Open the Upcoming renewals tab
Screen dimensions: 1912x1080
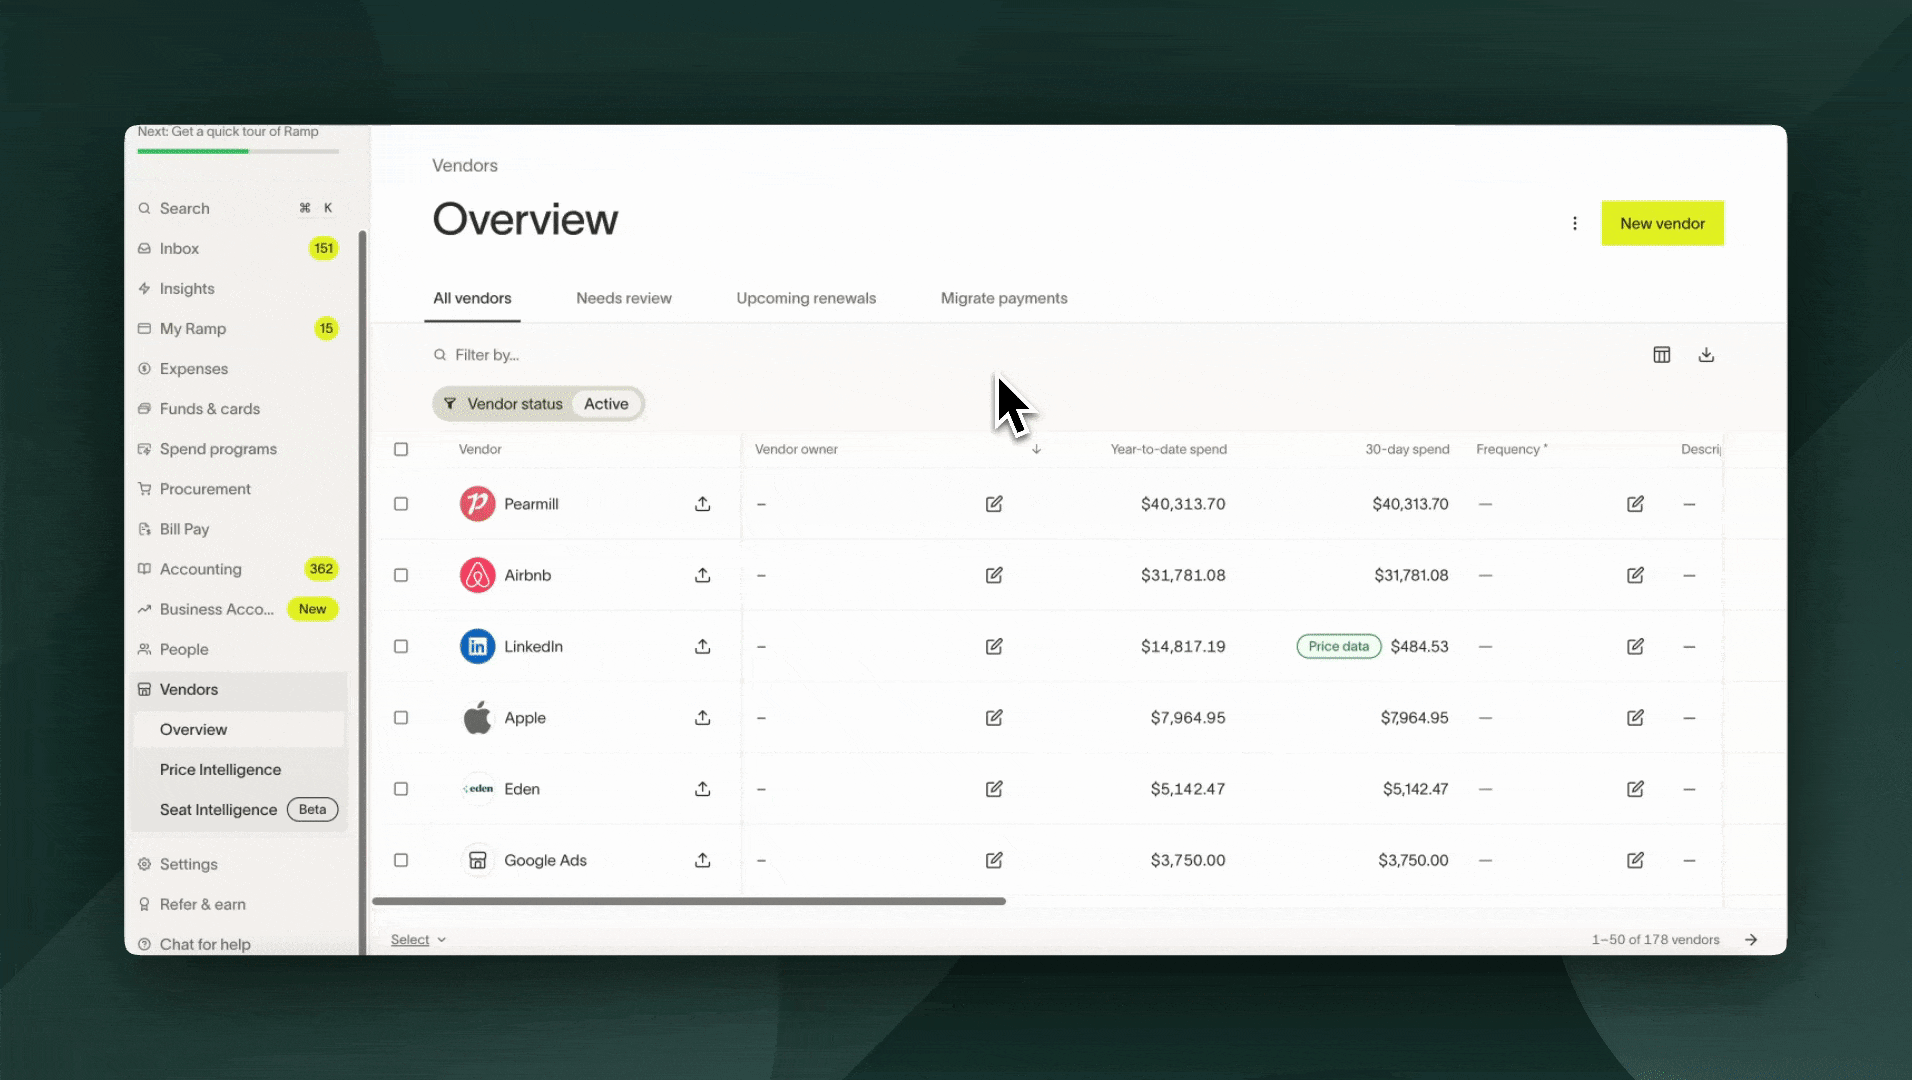(806, 298)
